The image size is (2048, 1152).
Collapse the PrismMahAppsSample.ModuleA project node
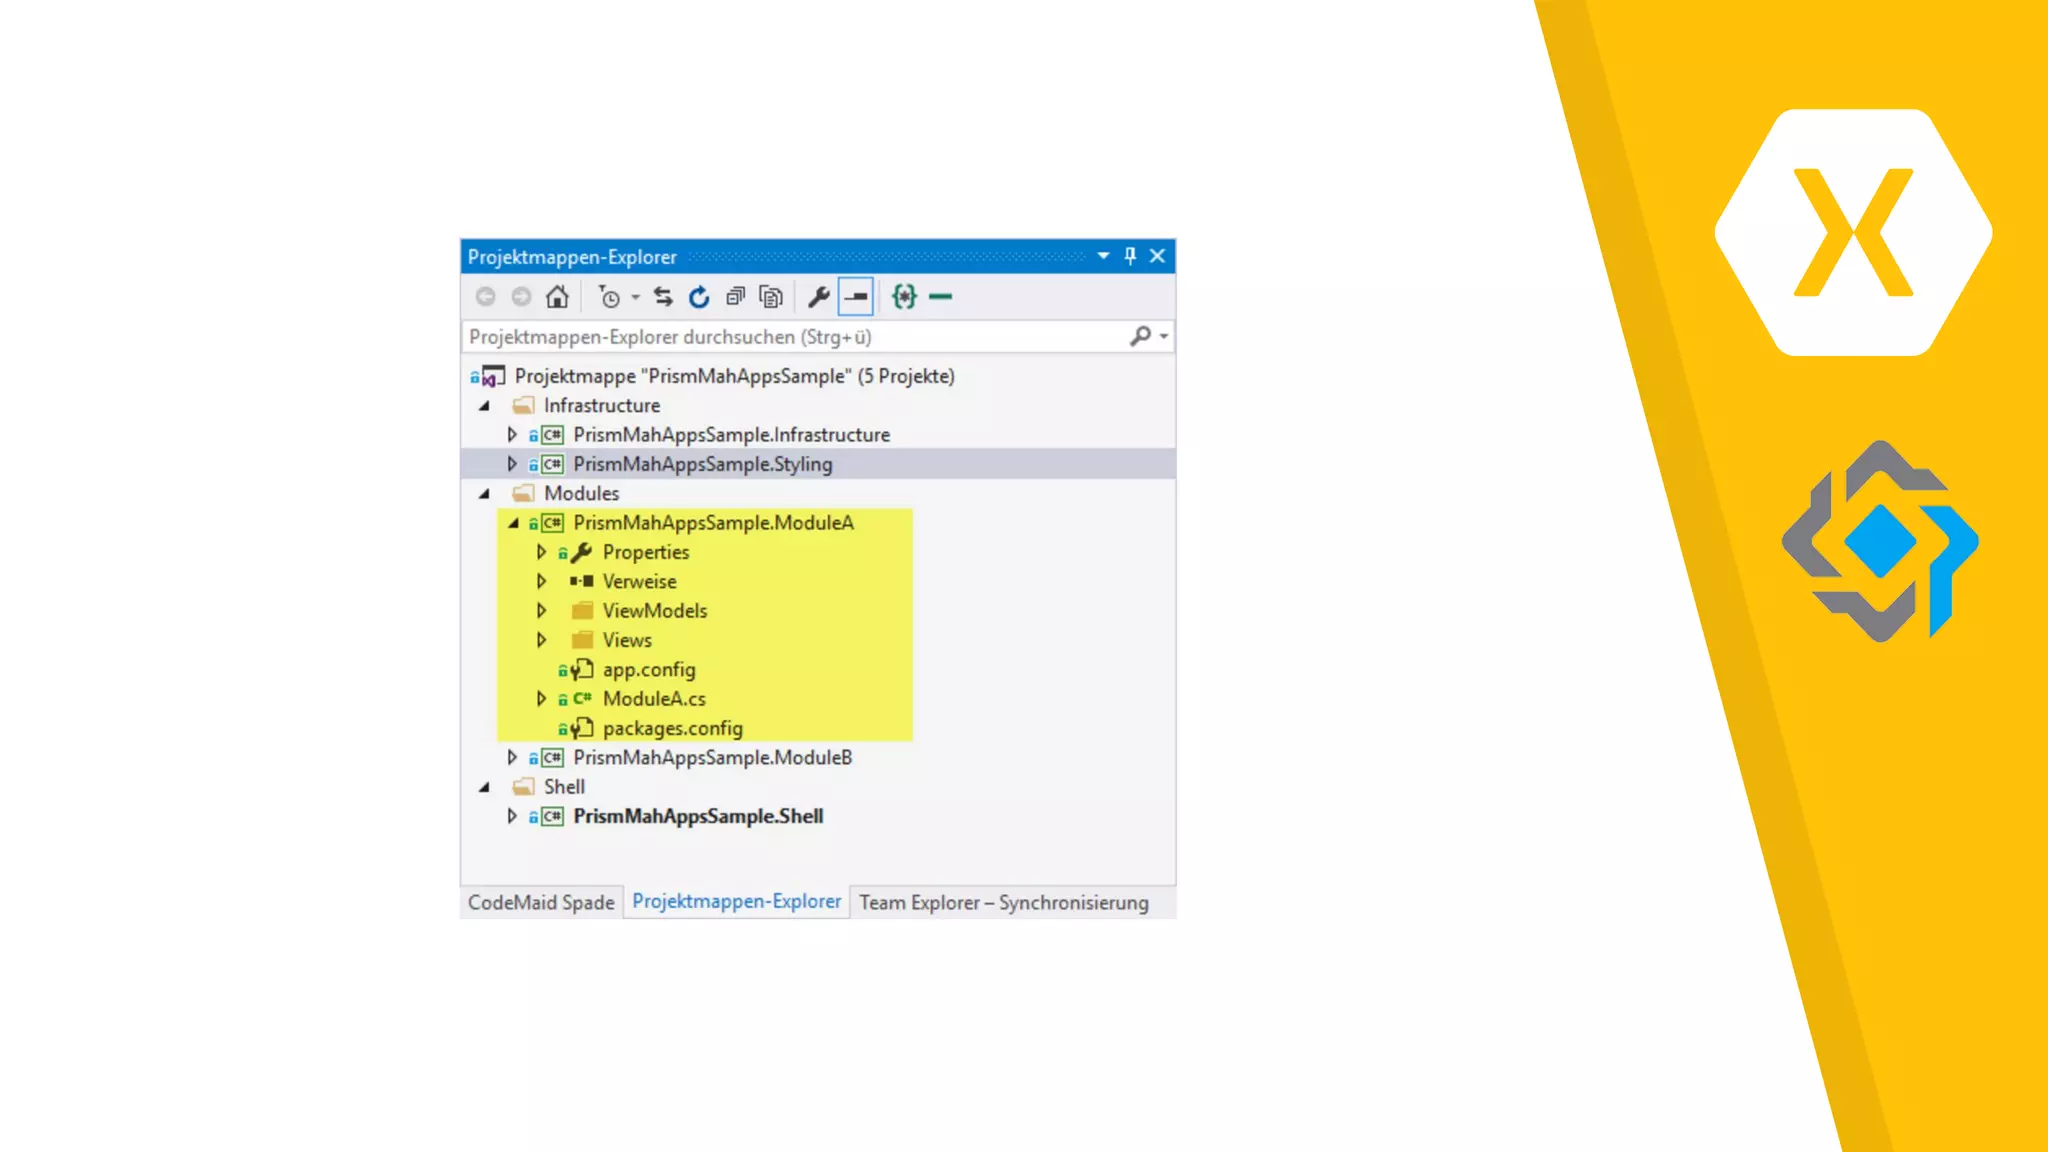click(x=513, y=523)
